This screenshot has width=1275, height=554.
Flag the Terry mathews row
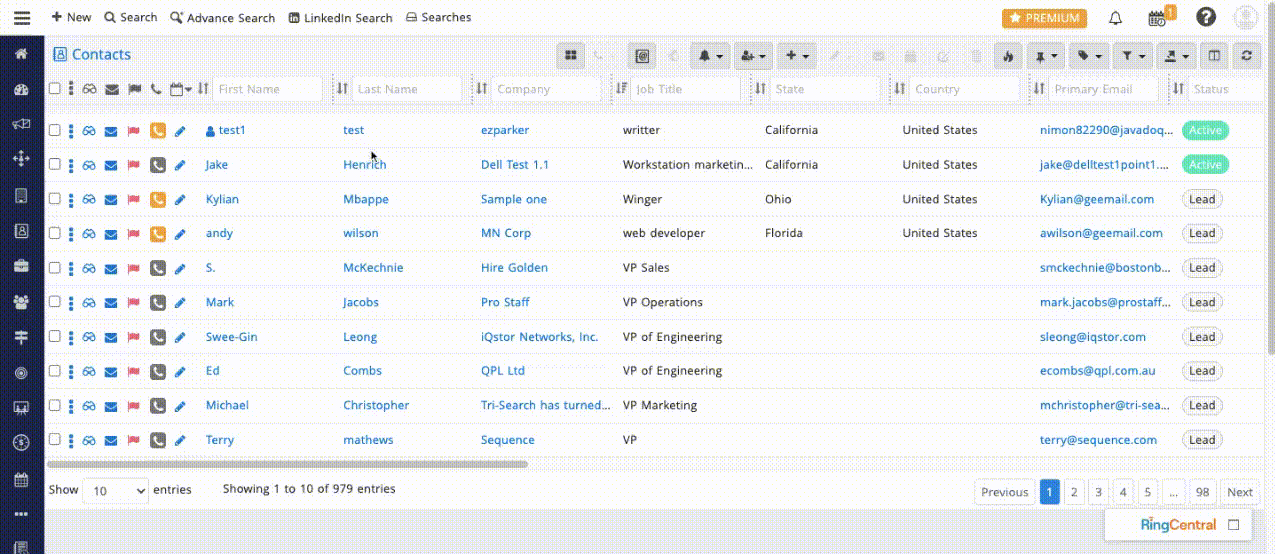coord(133,440)
